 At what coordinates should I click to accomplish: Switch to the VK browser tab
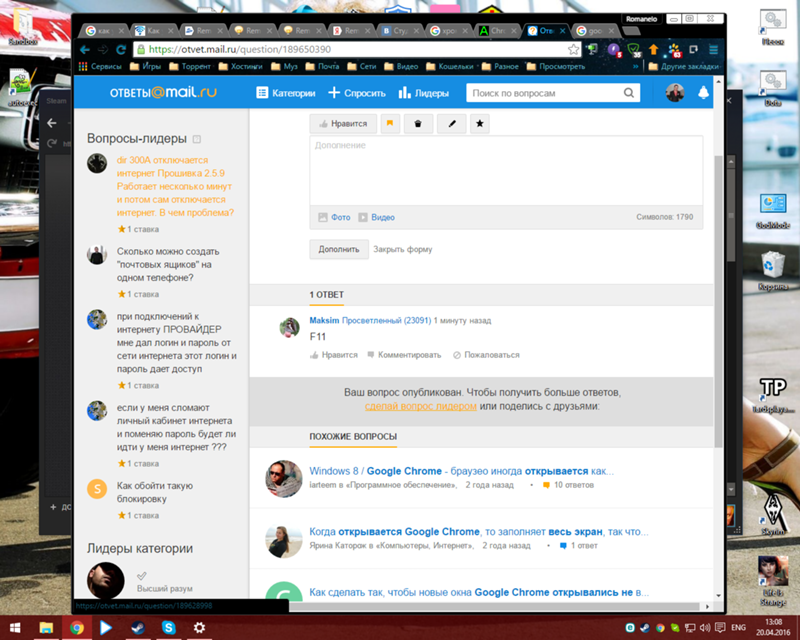[401, 31]
